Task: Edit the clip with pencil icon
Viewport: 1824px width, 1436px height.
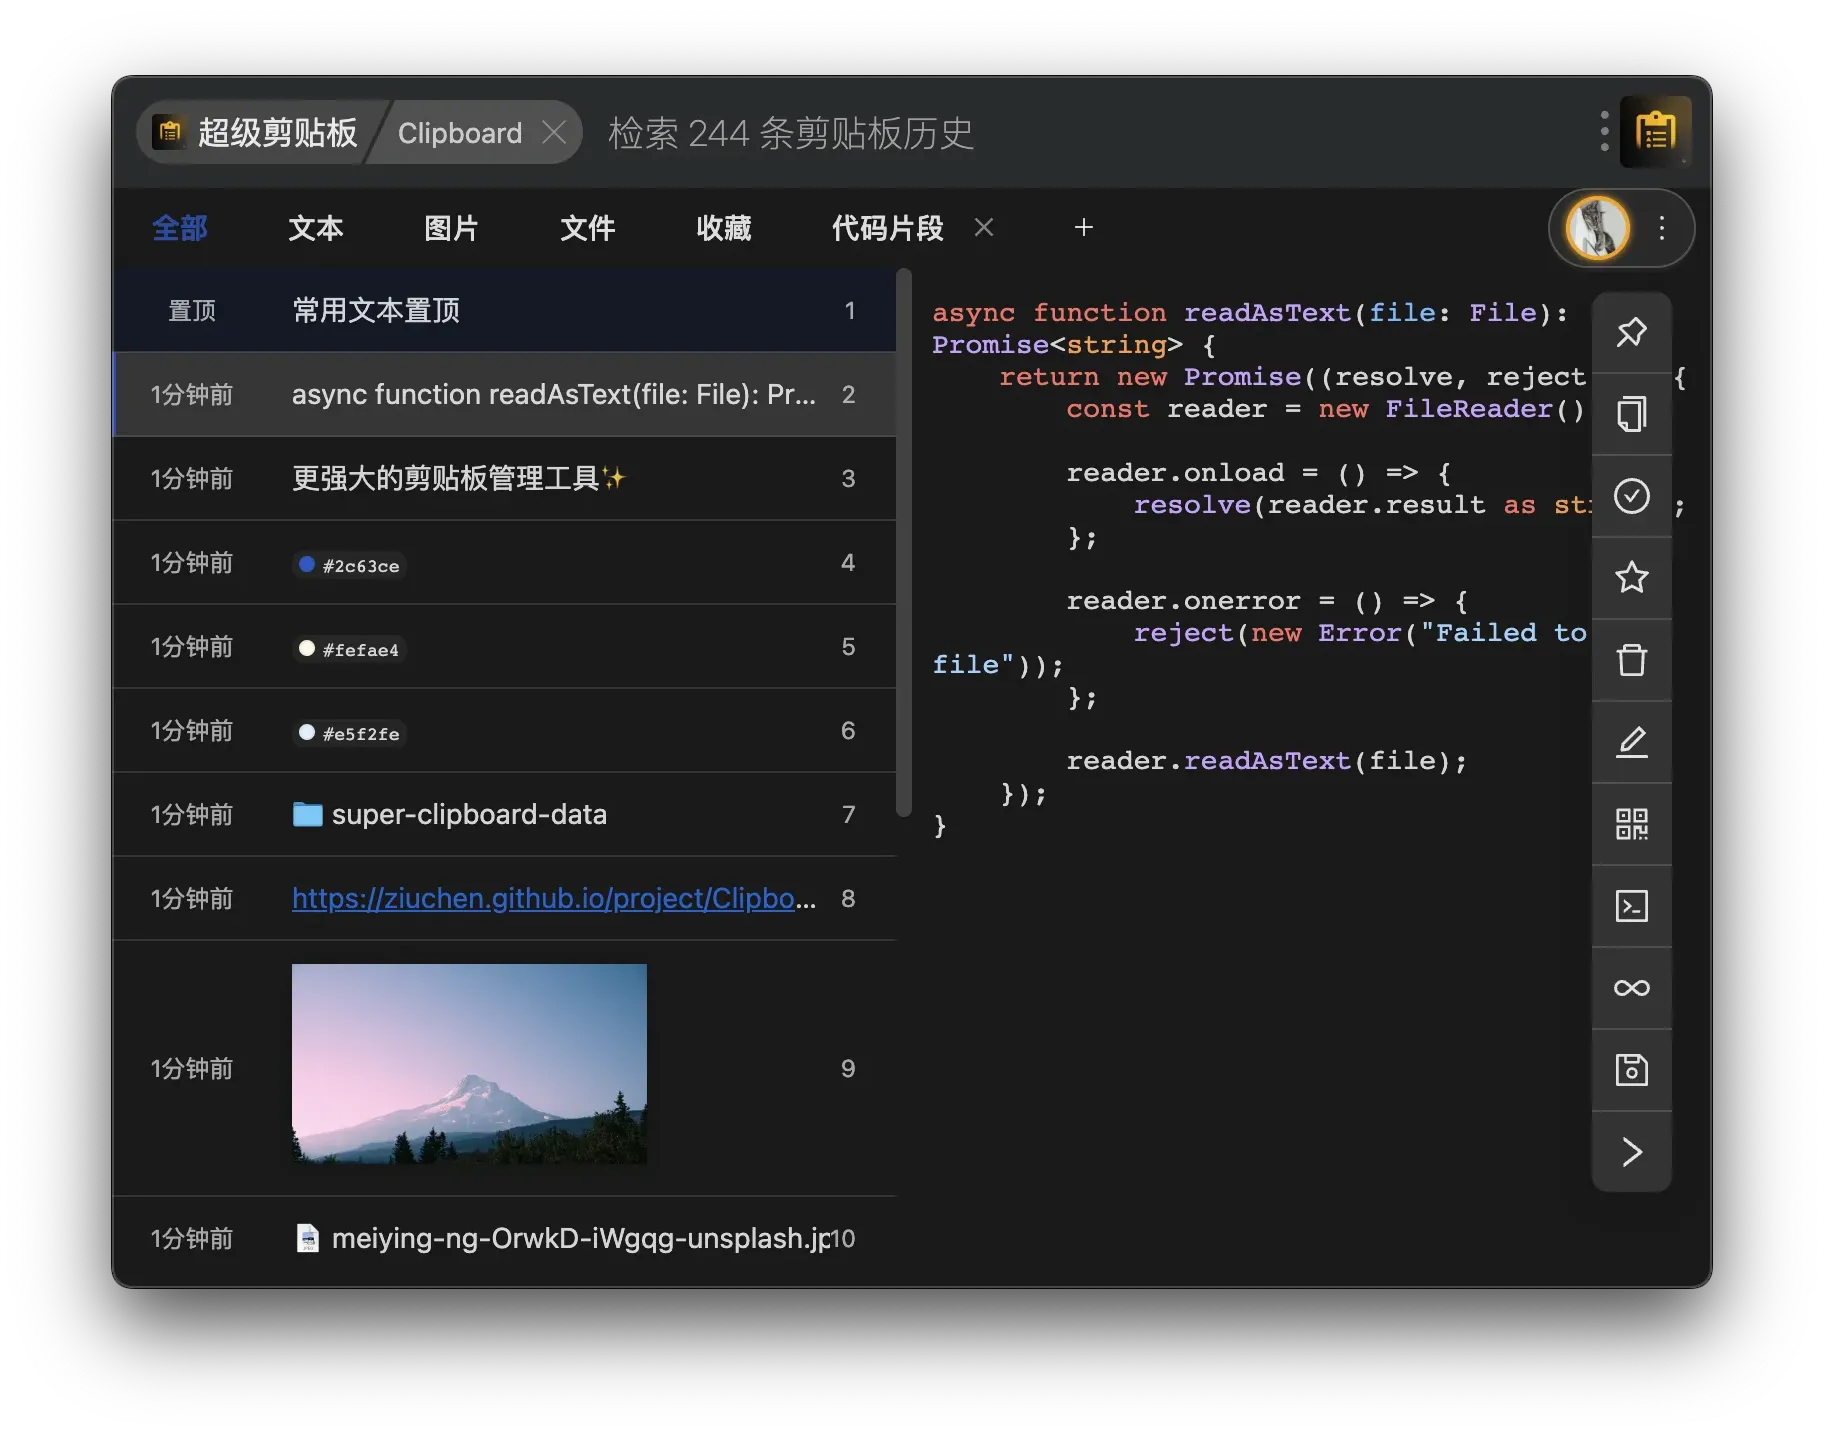Action: [x=1631, y=742]
